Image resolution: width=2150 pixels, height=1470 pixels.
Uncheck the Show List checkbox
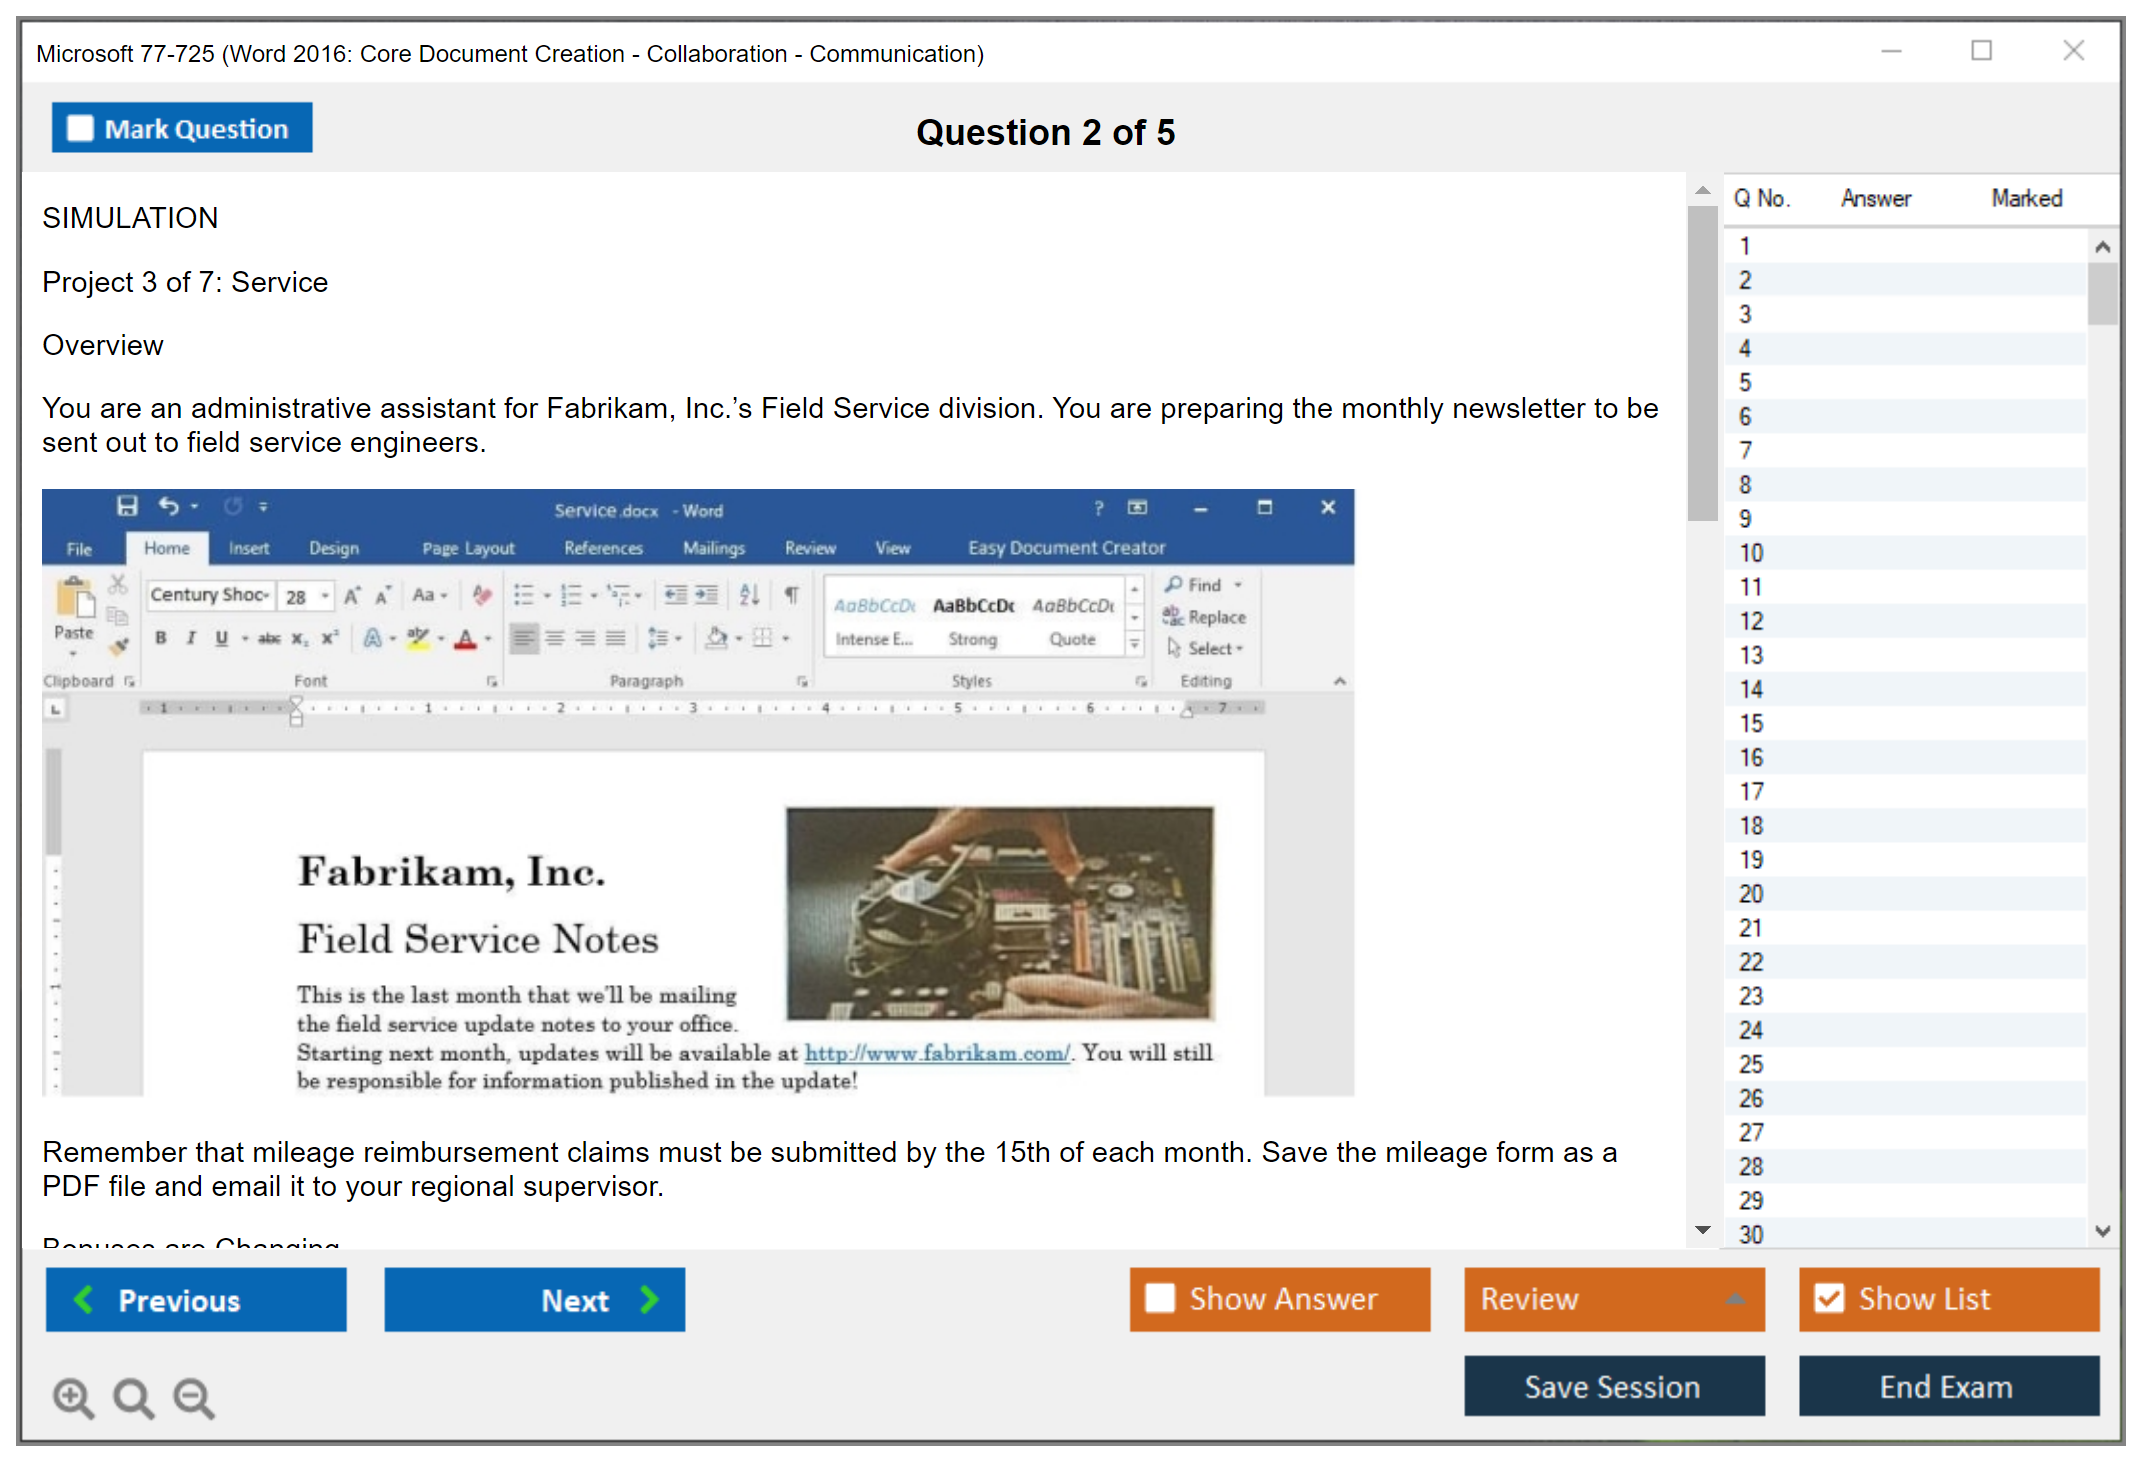tap(1829, 1298)
